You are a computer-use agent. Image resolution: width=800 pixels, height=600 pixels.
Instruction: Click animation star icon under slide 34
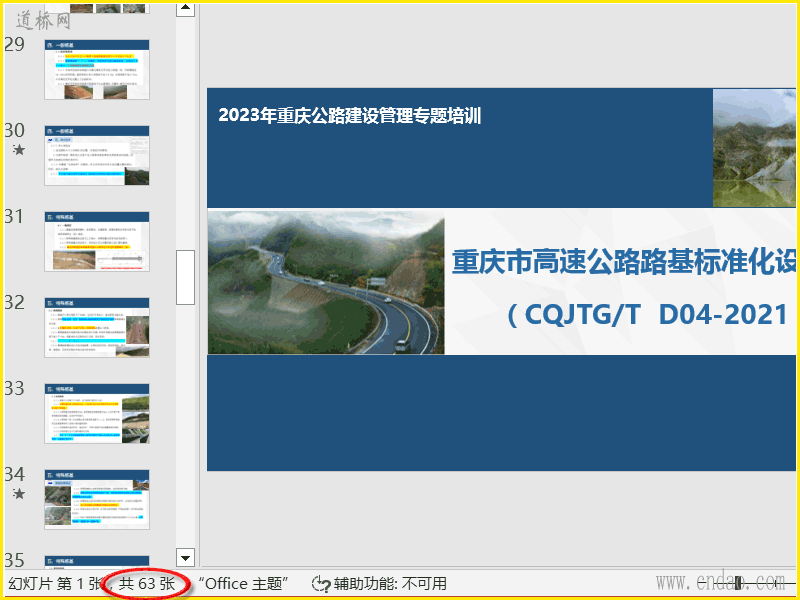[19, 493]
